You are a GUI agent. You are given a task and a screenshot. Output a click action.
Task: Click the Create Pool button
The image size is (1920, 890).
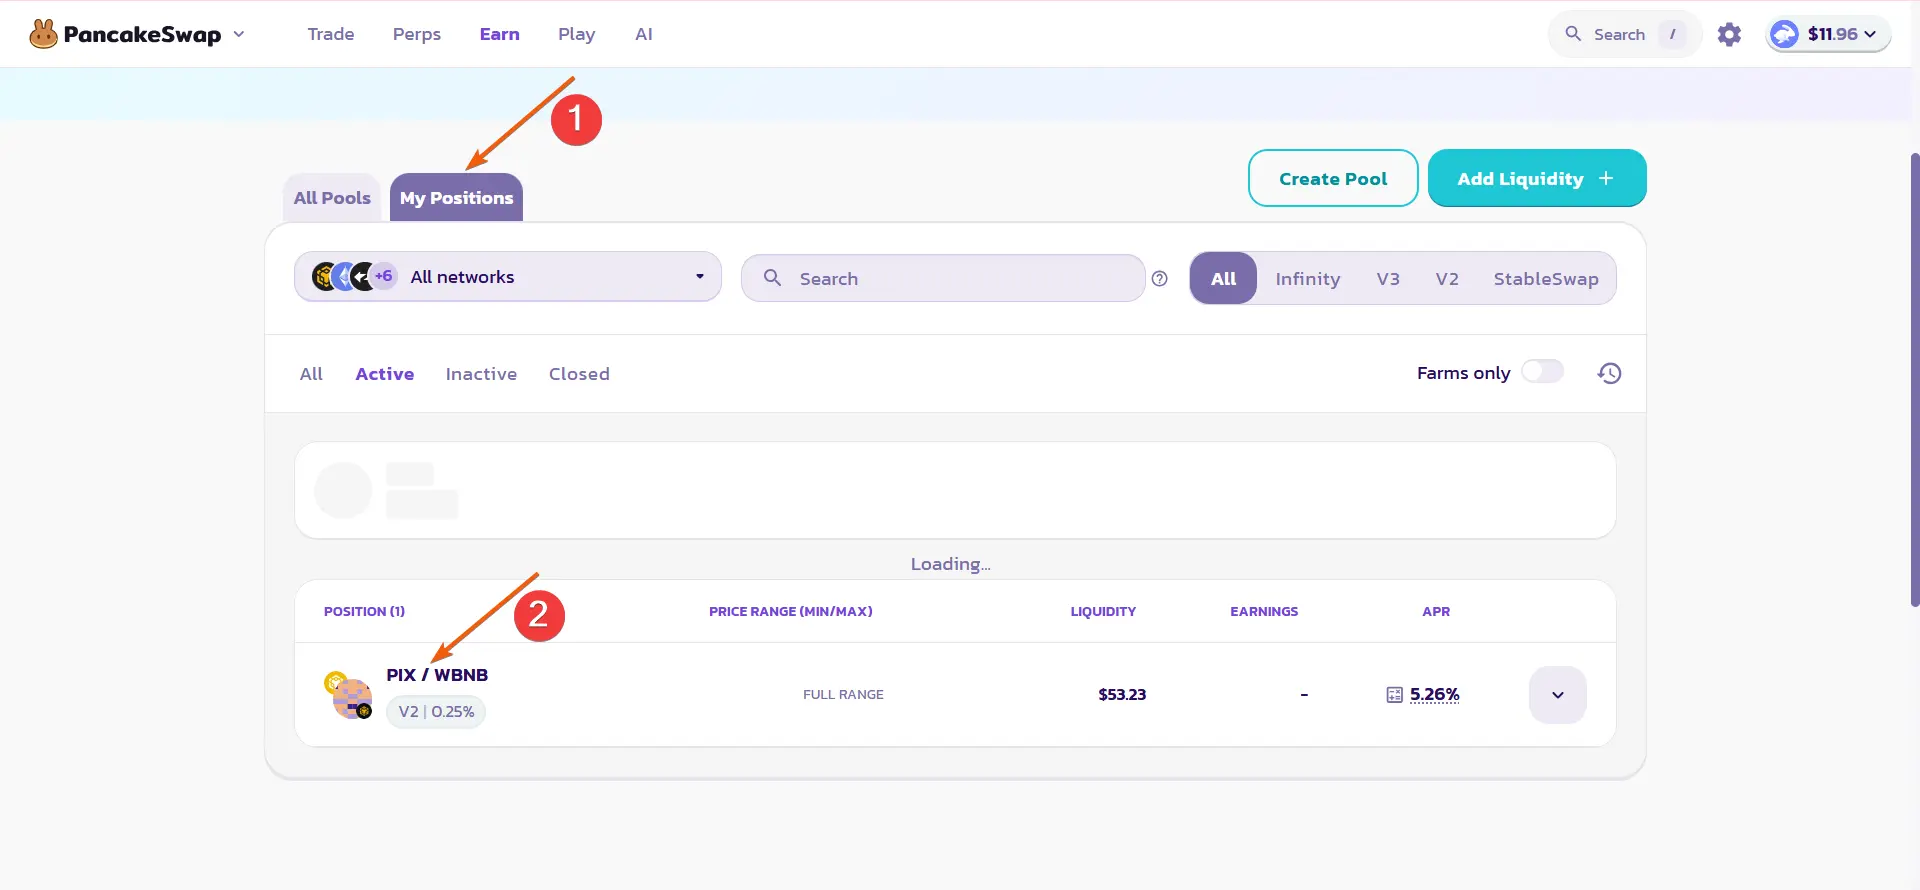pos(1333,179)
